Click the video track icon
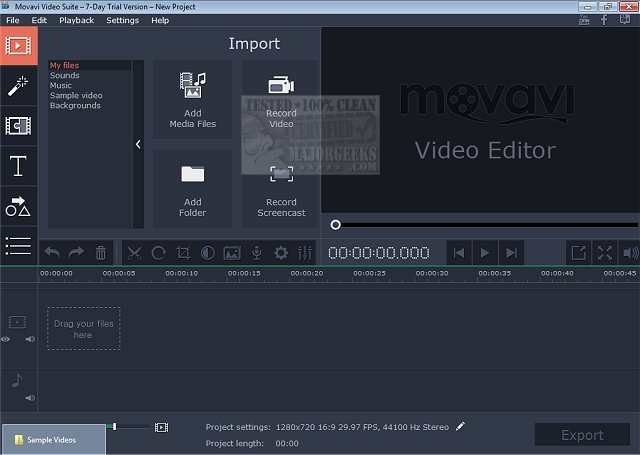This screenshot has height=455, width=640. [18, 322]
